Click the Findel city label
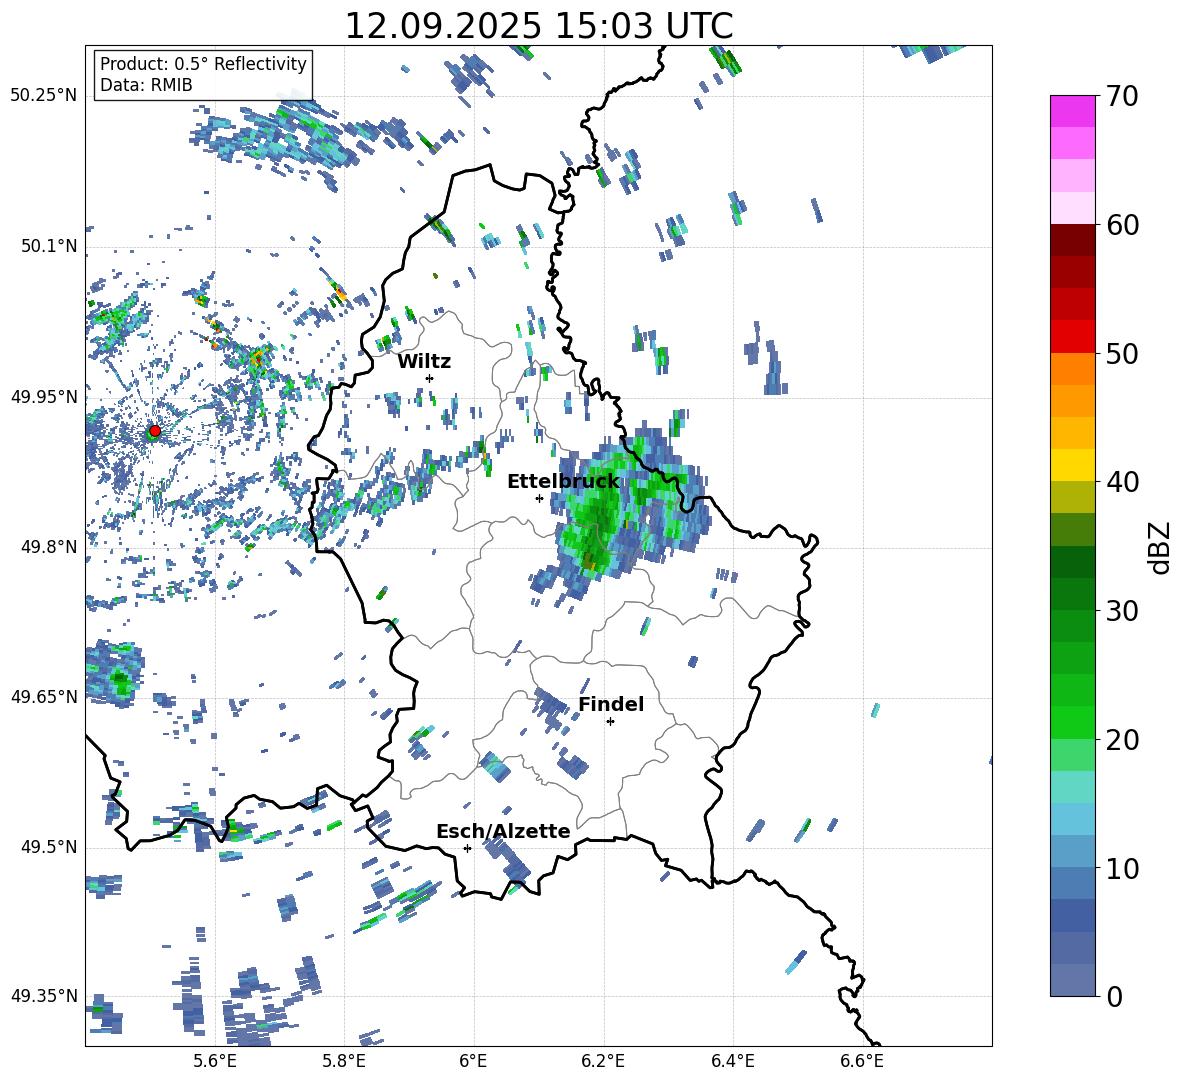This screenshot has height=1081, width=1184. pos(611,704)
